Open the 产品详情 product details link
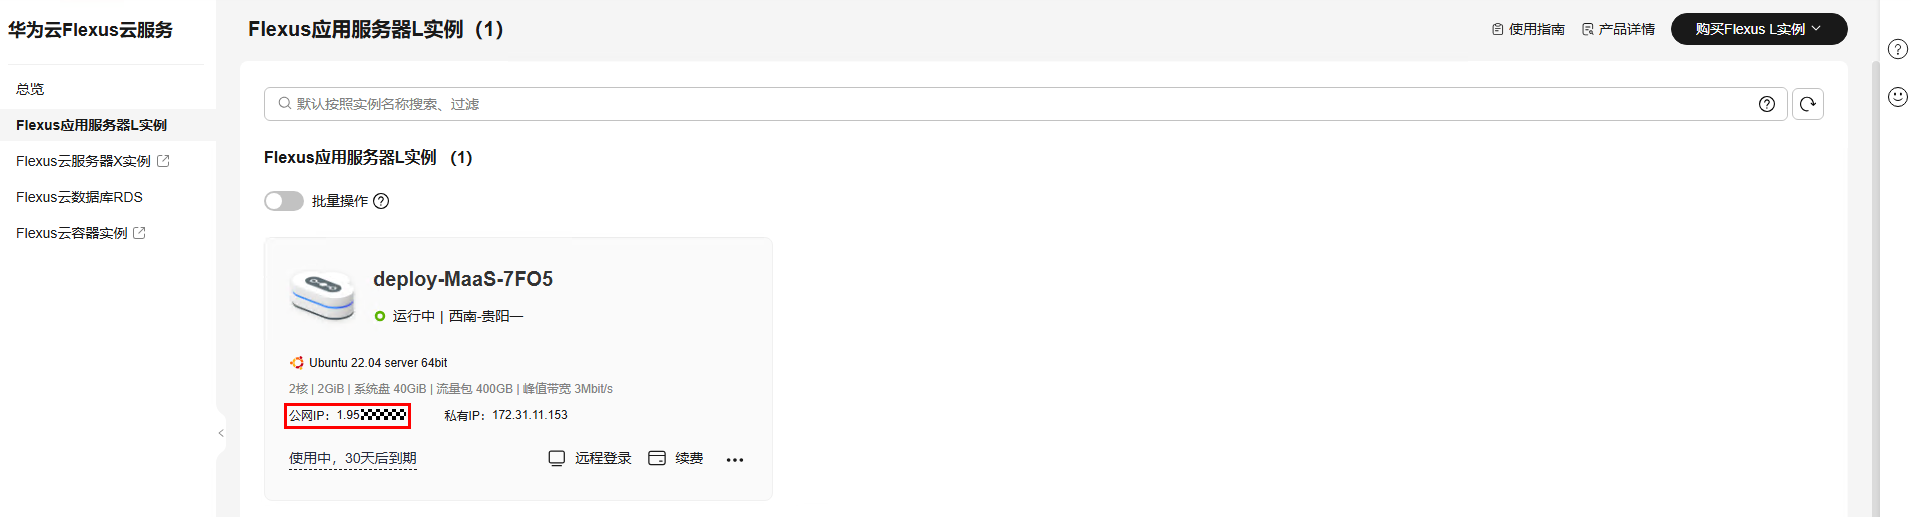Viewport: 1911px width, 517px height. pos(1618,29)
